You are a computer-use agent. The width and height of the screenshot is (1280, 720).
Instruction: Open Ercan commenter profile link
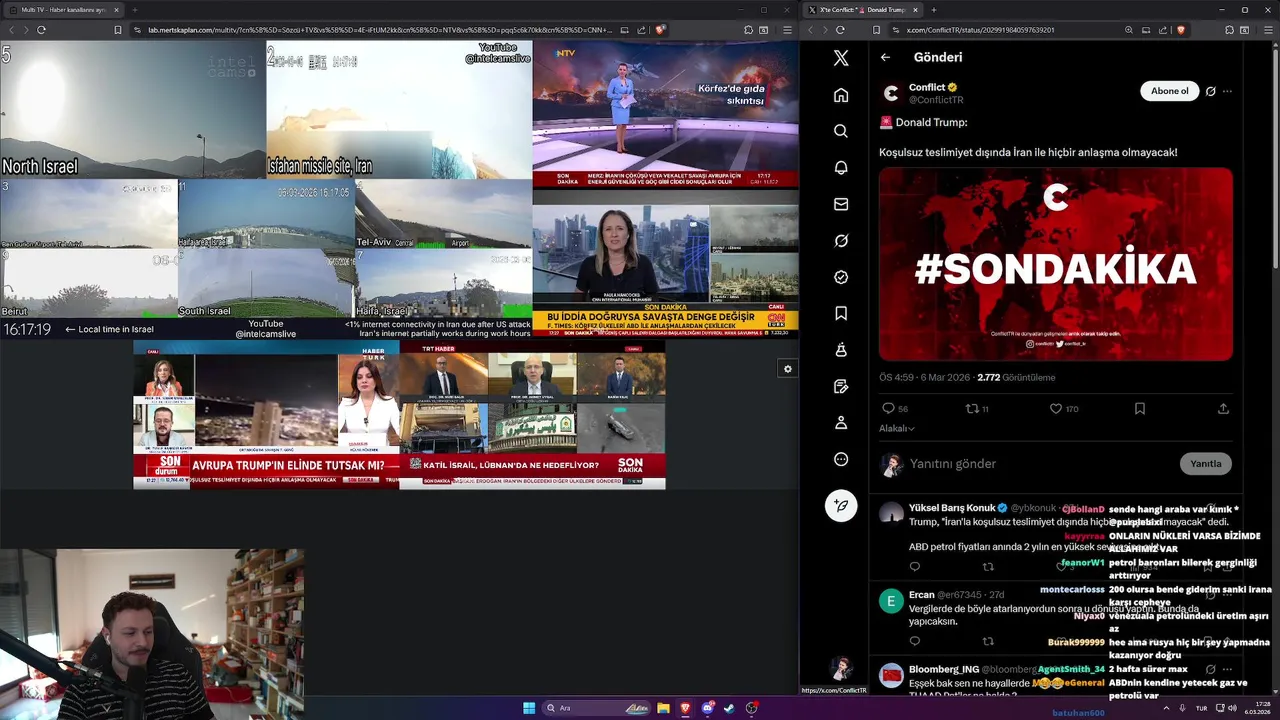click(922, 595)
